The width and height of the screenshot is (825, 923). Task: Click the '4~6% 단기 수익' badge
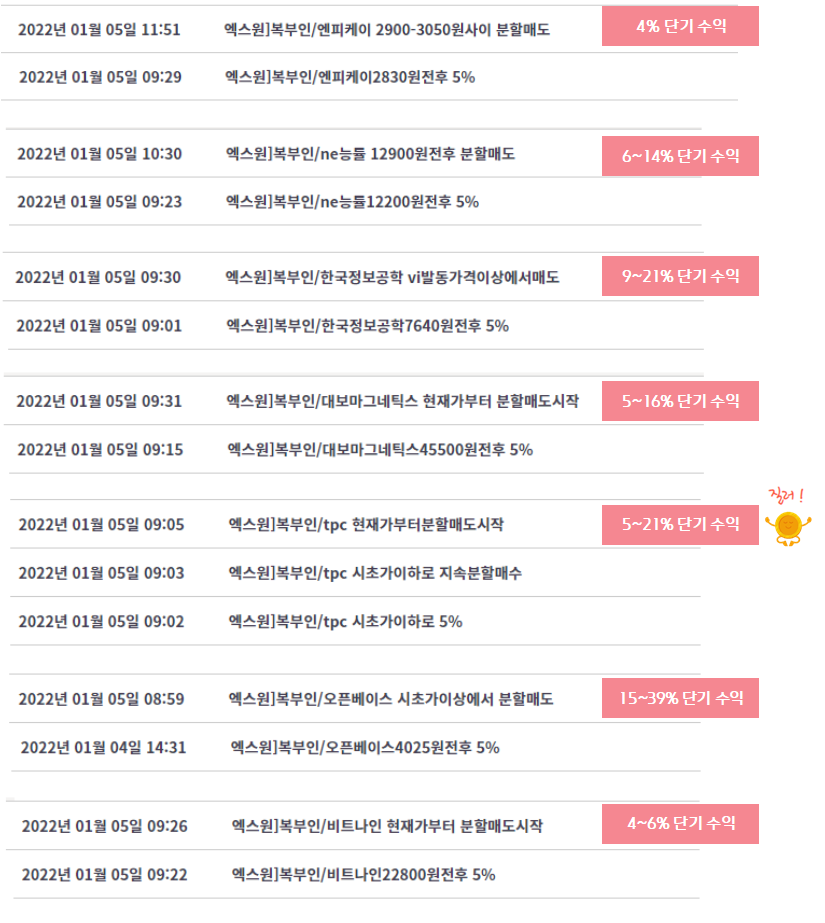pyautogui.click(x=680, y=824)
